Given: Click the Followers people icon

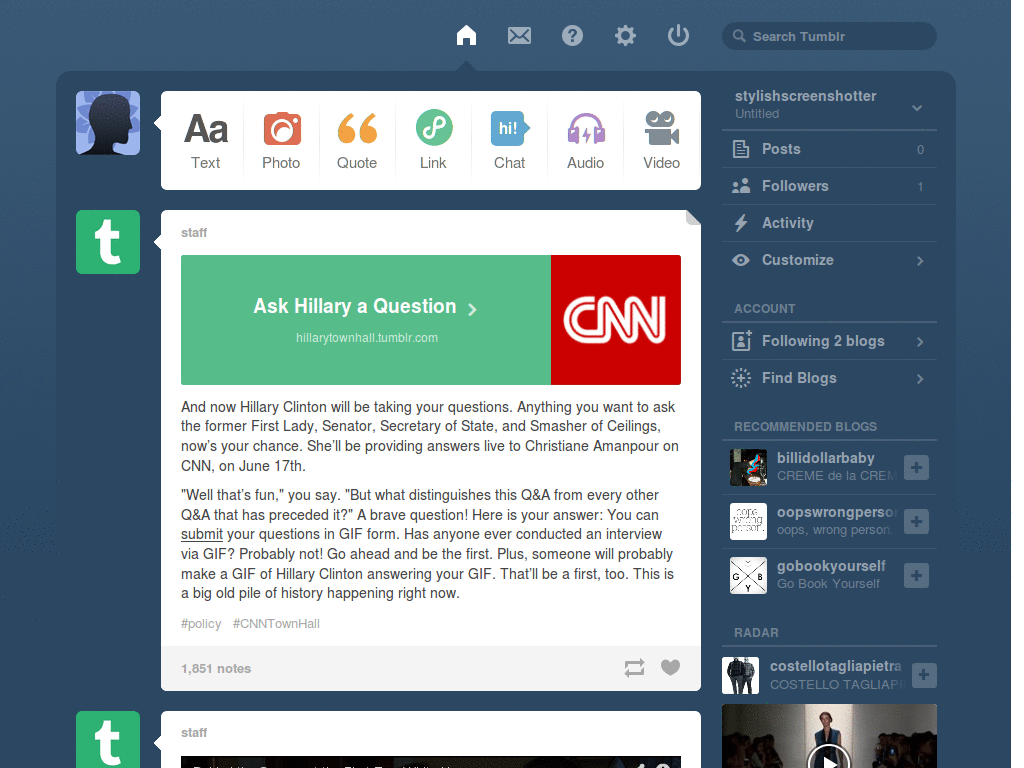Looking at the screenshot, I should tap(741, 186).
